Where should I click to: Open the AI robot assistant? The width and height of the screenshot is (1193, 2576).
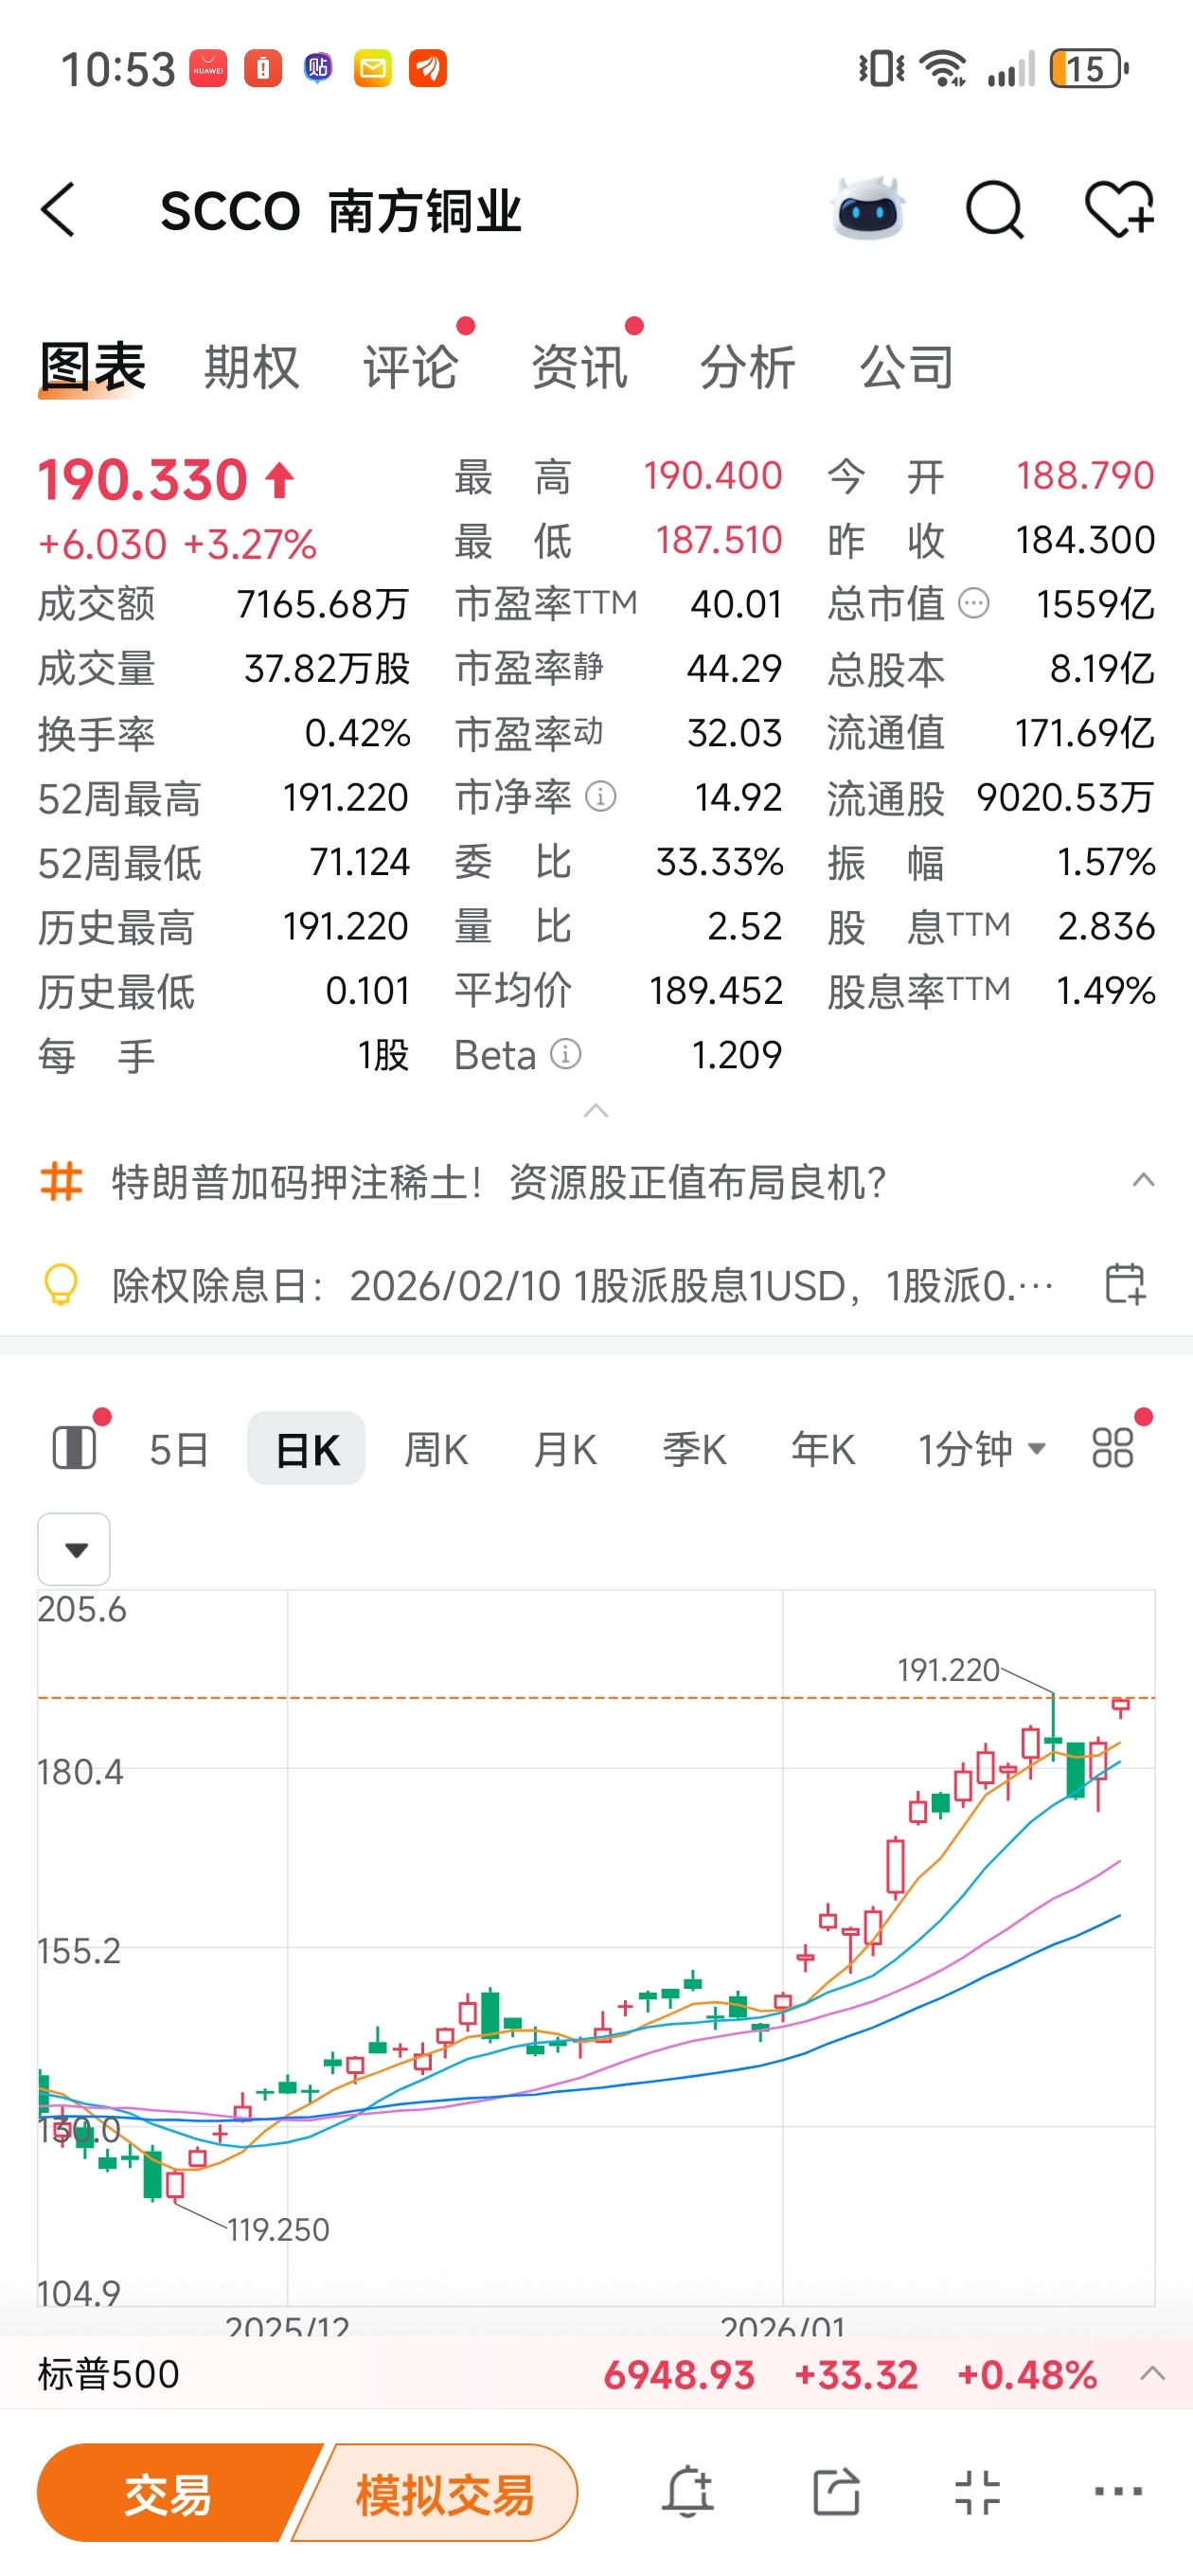tap(867, 209)
